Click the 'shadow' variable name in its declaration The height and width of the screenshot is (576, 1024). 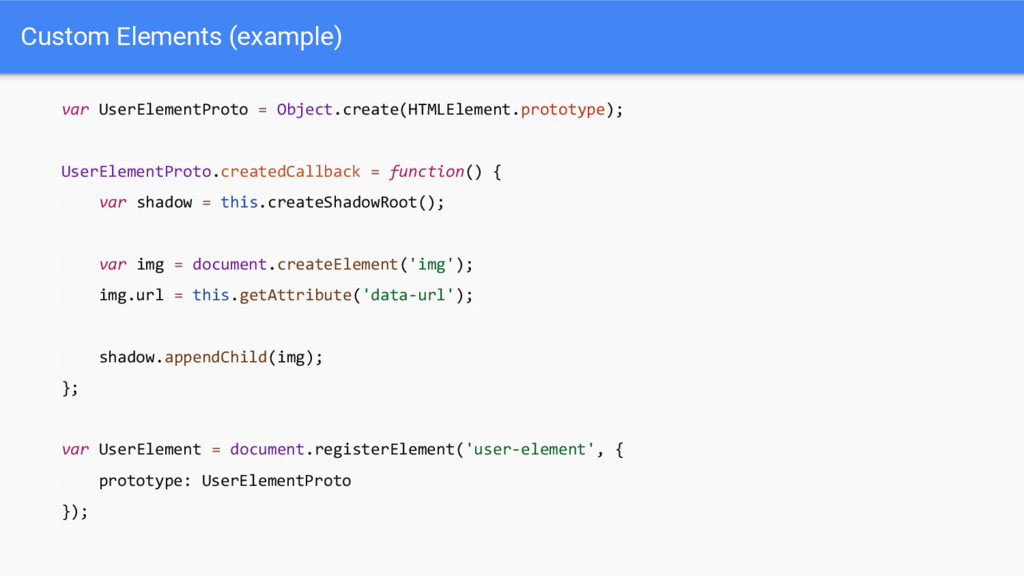pyautogui.click(x=165, y=202)
